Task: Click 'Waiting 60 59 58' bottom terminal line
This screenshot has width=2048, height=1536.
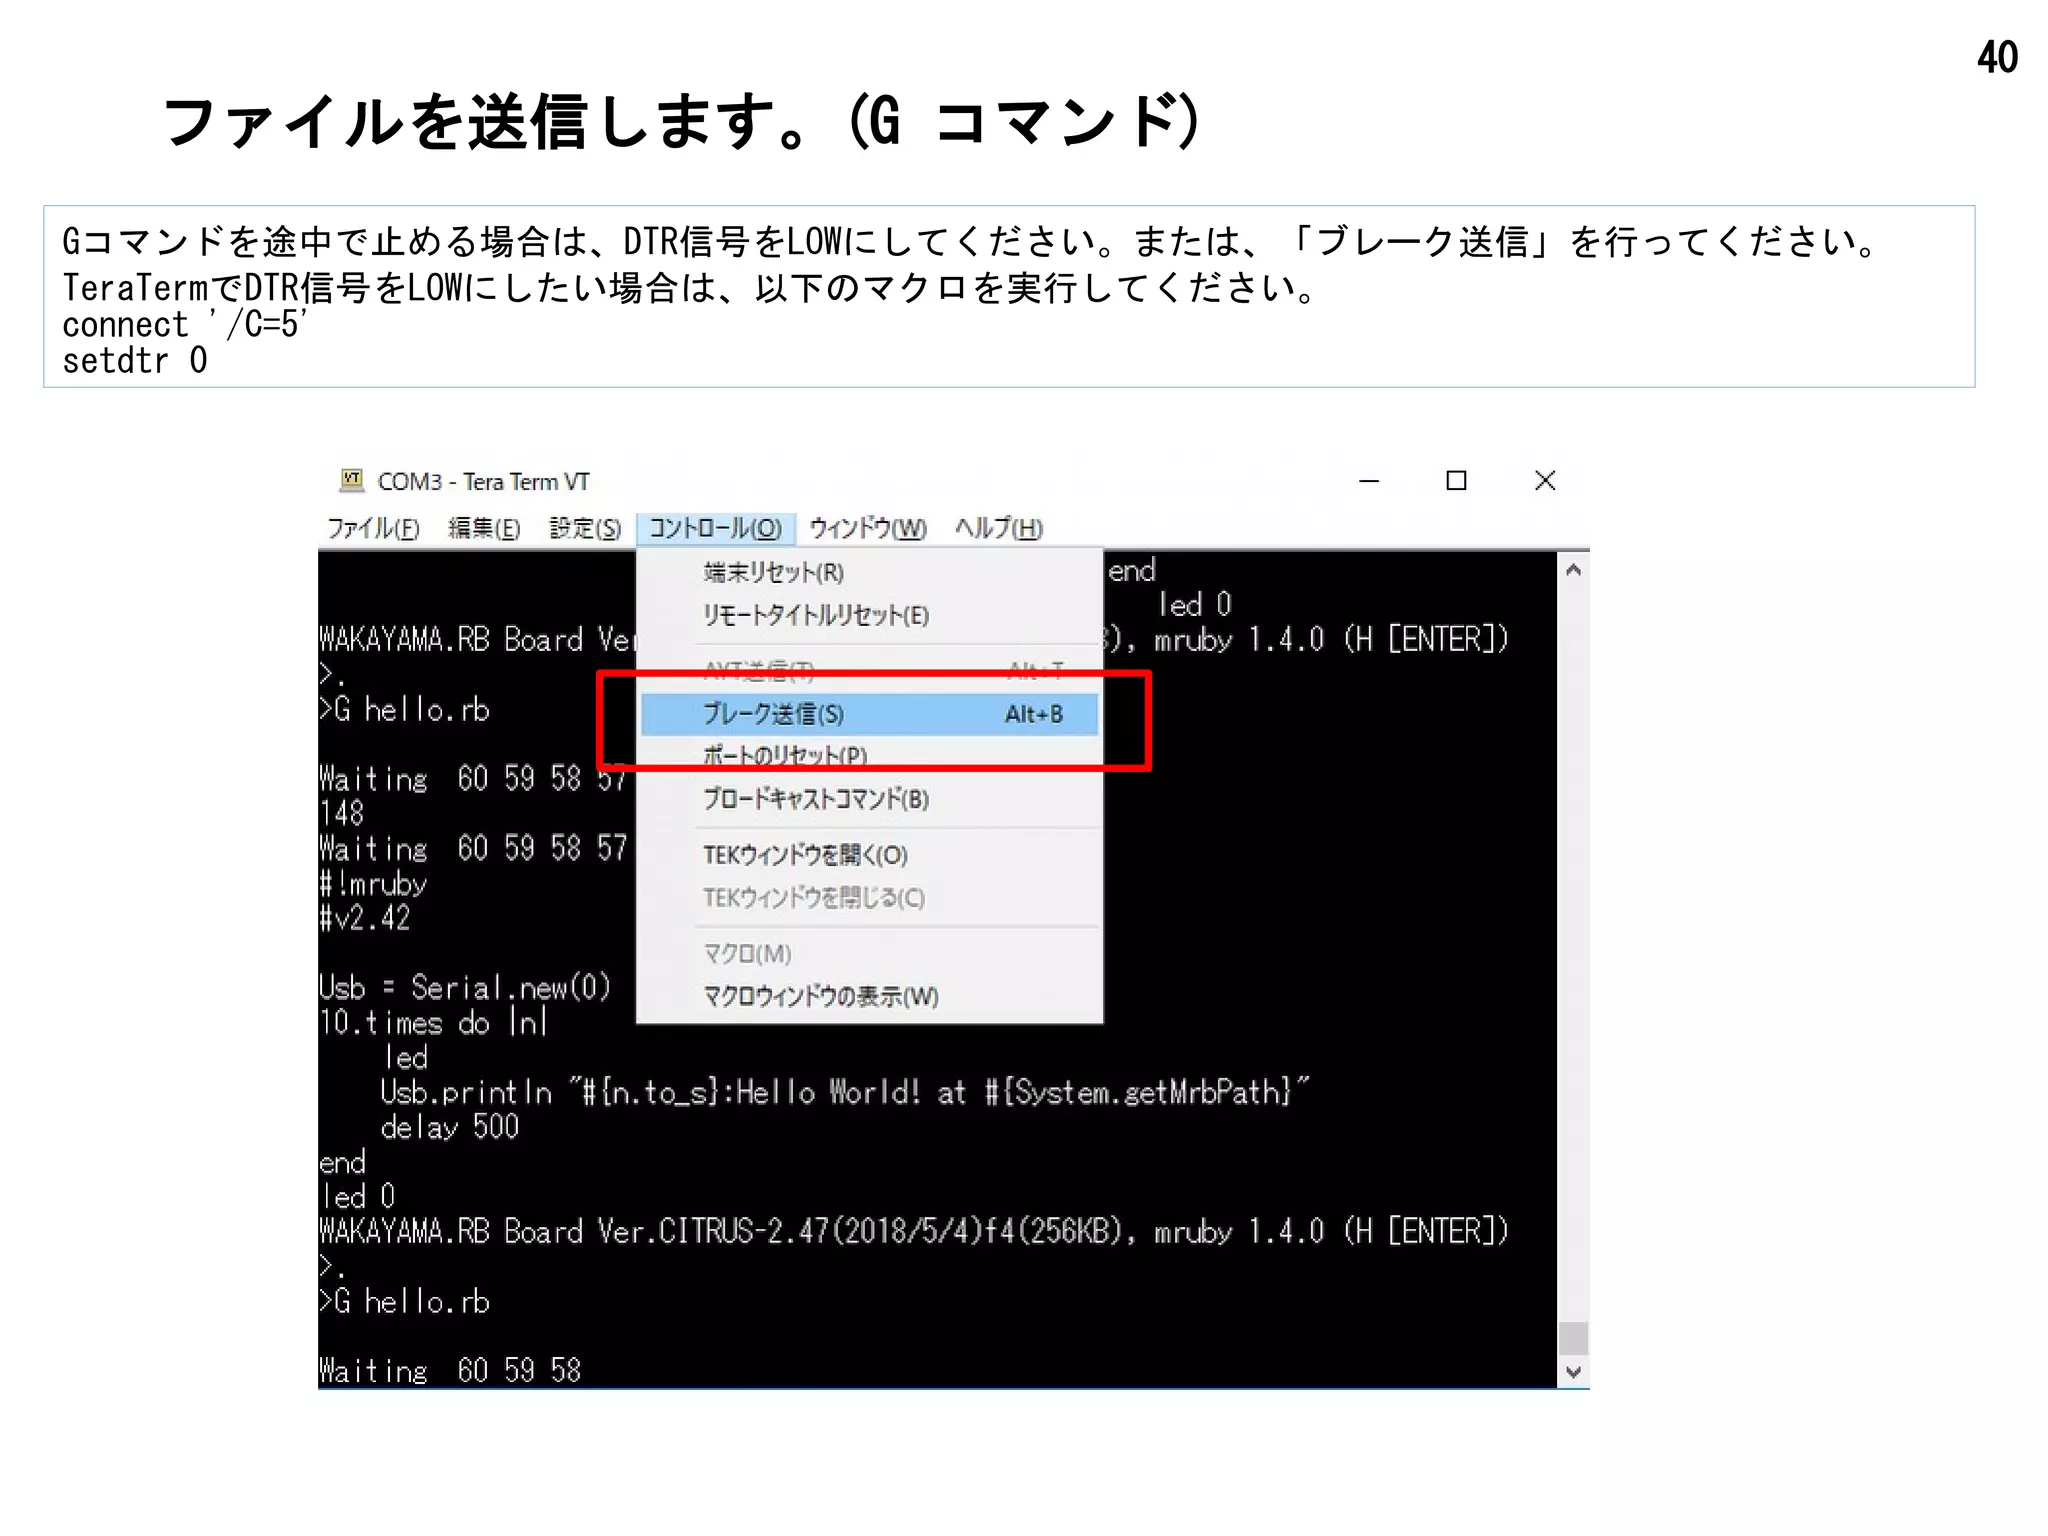Action: (x=450, y=1370)
